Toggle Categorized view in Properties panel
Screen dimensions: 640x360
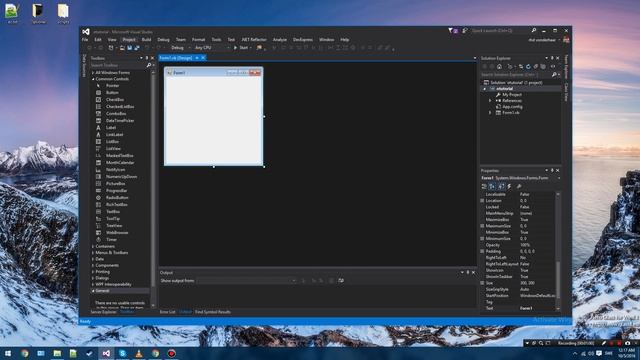tap(484, 186)
